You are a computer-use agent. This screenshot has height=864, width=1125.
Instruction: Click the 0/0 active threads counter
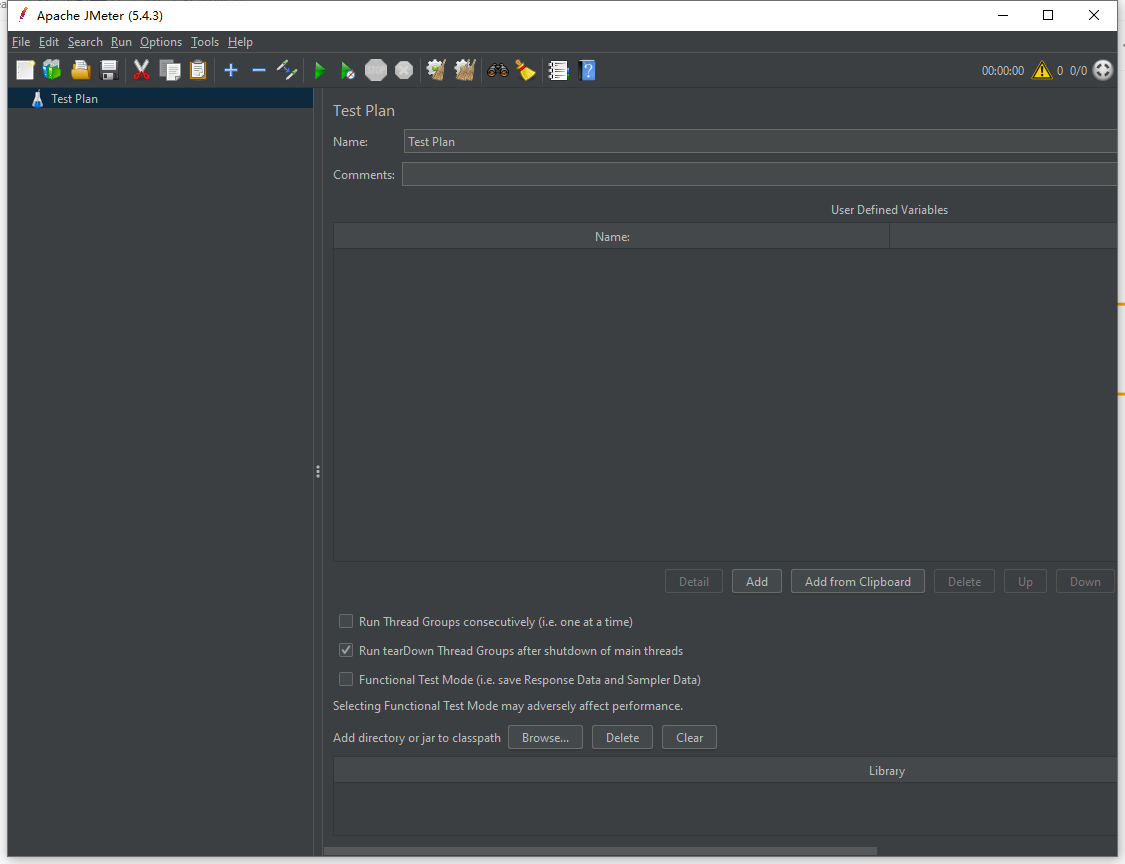pos(1078,70)
